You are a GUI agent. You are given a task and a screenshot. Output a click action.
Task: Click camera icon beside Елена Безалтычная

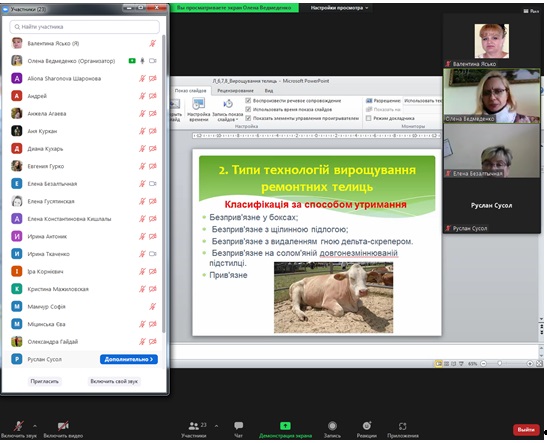pos(152,183)
